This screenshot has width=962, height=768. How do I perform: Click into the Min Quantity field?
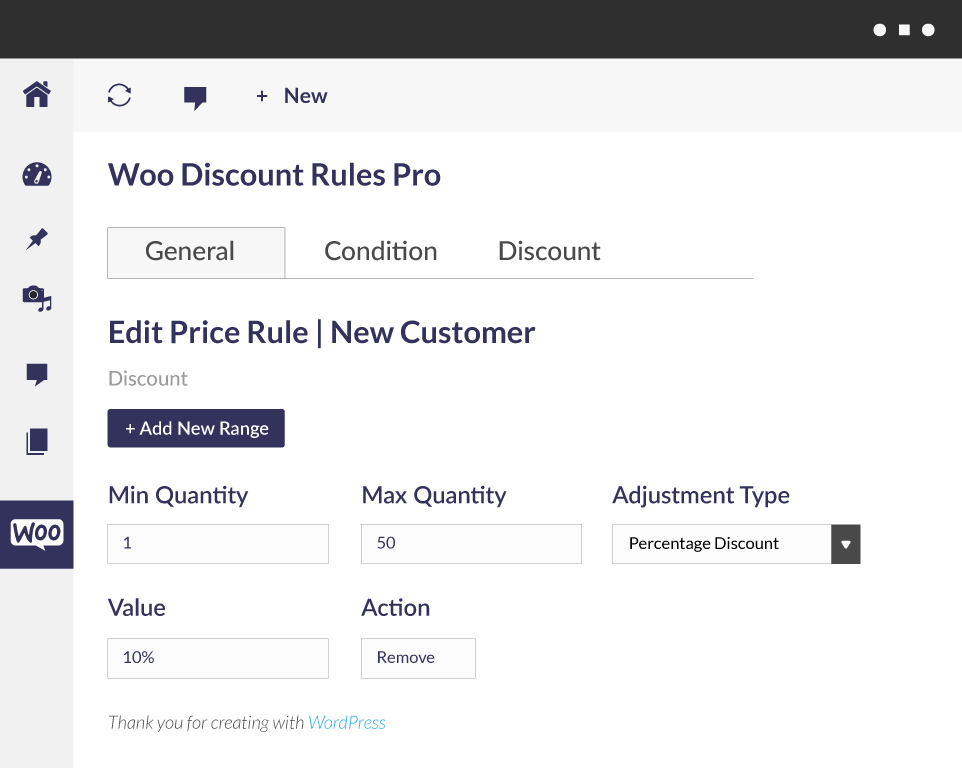218,543
